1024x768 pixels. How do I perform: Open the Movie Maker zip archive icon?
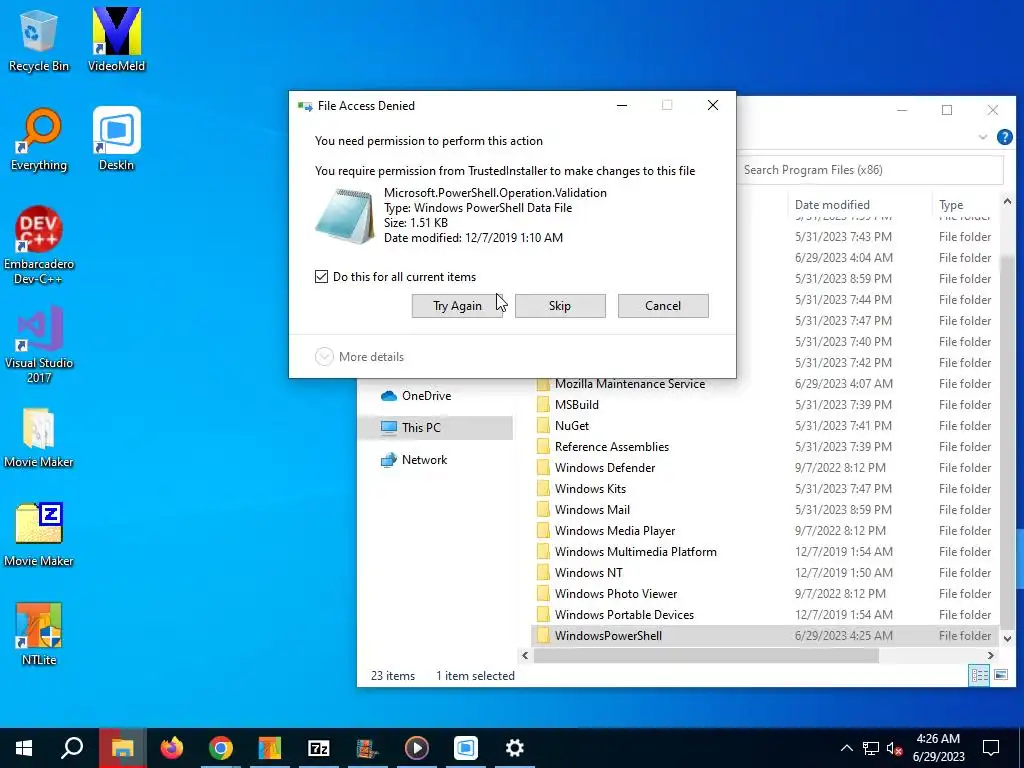click(39, 536)
